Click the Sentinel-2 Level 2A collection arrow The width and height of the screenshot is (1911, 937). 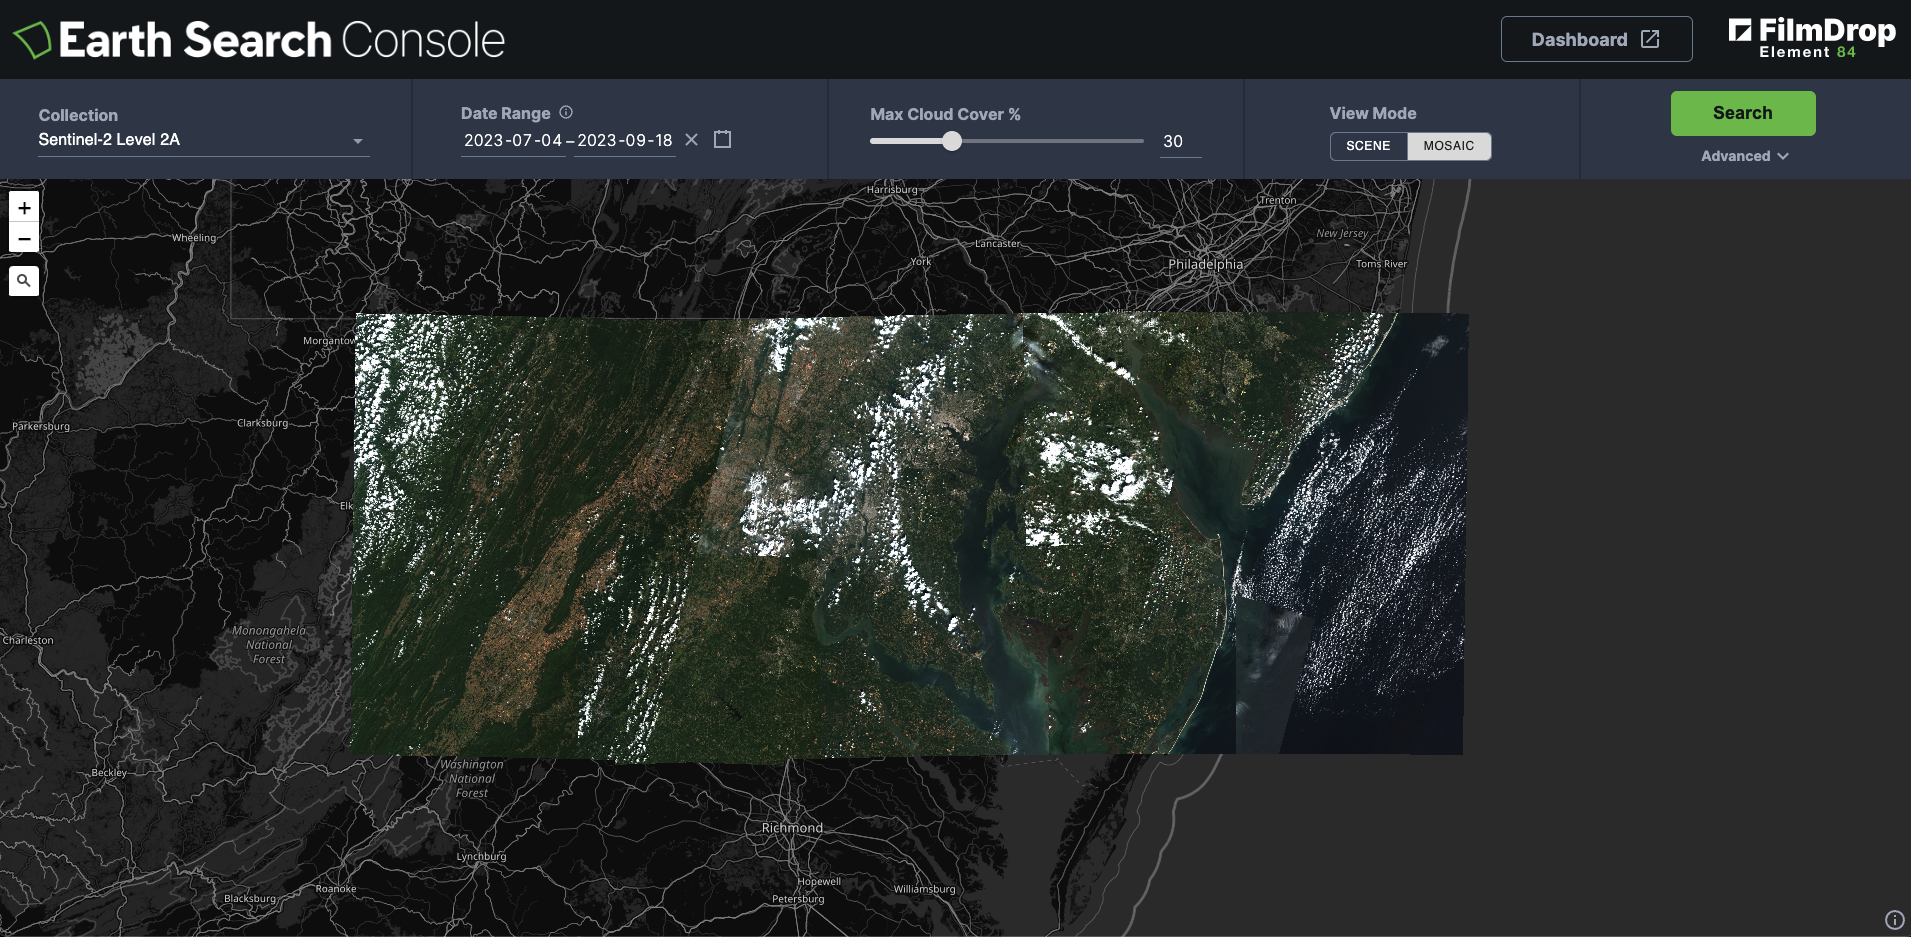(358, 141)
